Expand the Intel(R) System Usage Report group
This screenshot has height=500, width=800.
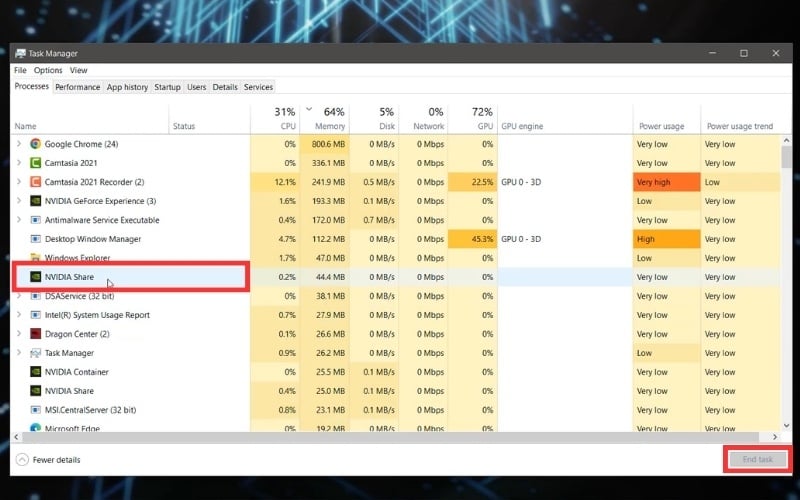pyautogui.click(x=19, y=315)
